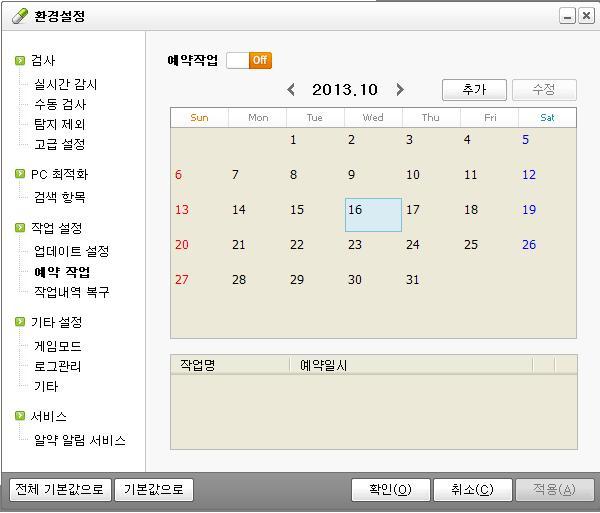600x513 pixels.
Task: Click the 서비스 category label
Action: pos(49,416)
